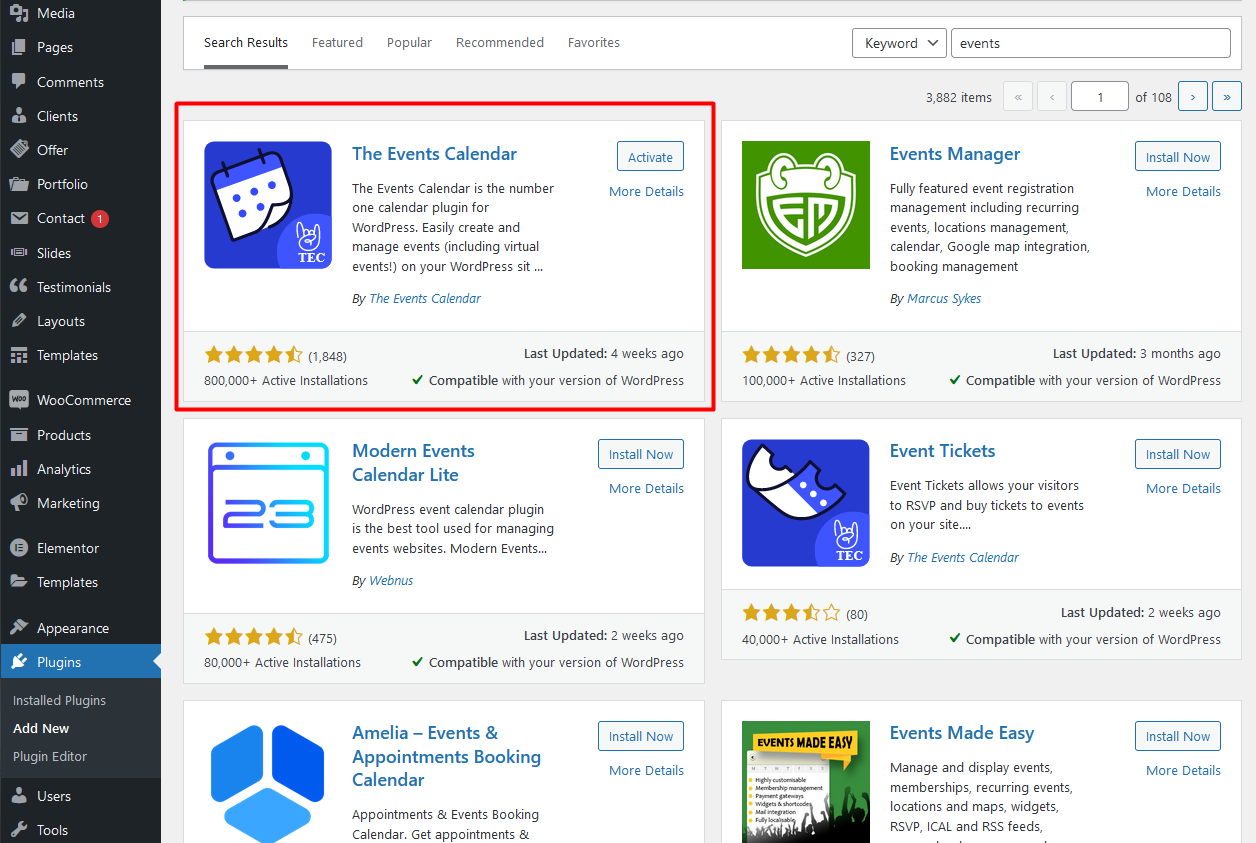The width and height of the screenshot is (1256, 843).
Task: Click the Layouts pencil icon
Action: [19, 321]
